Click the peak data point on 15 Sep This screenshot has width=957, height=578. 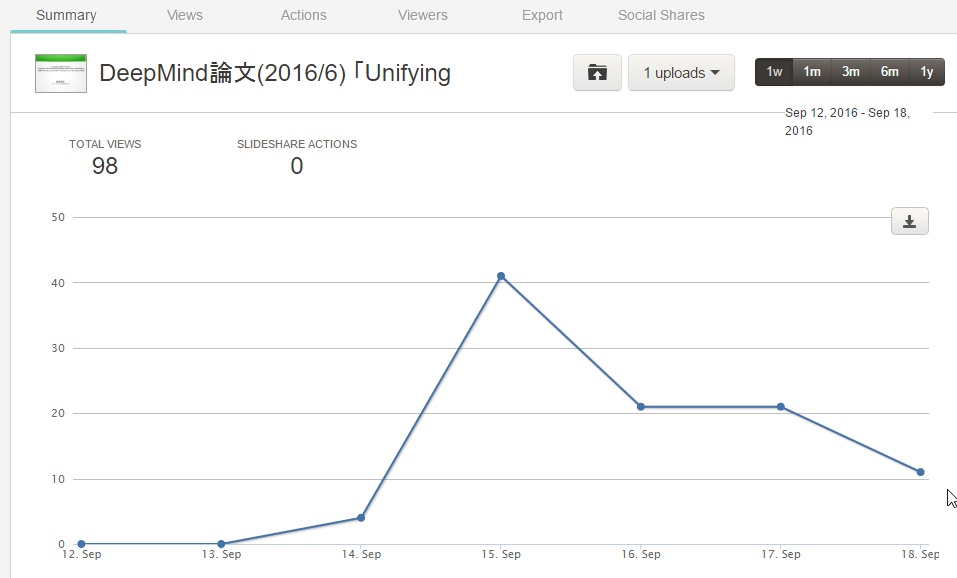pyautogui.click(x=500, y=277)
